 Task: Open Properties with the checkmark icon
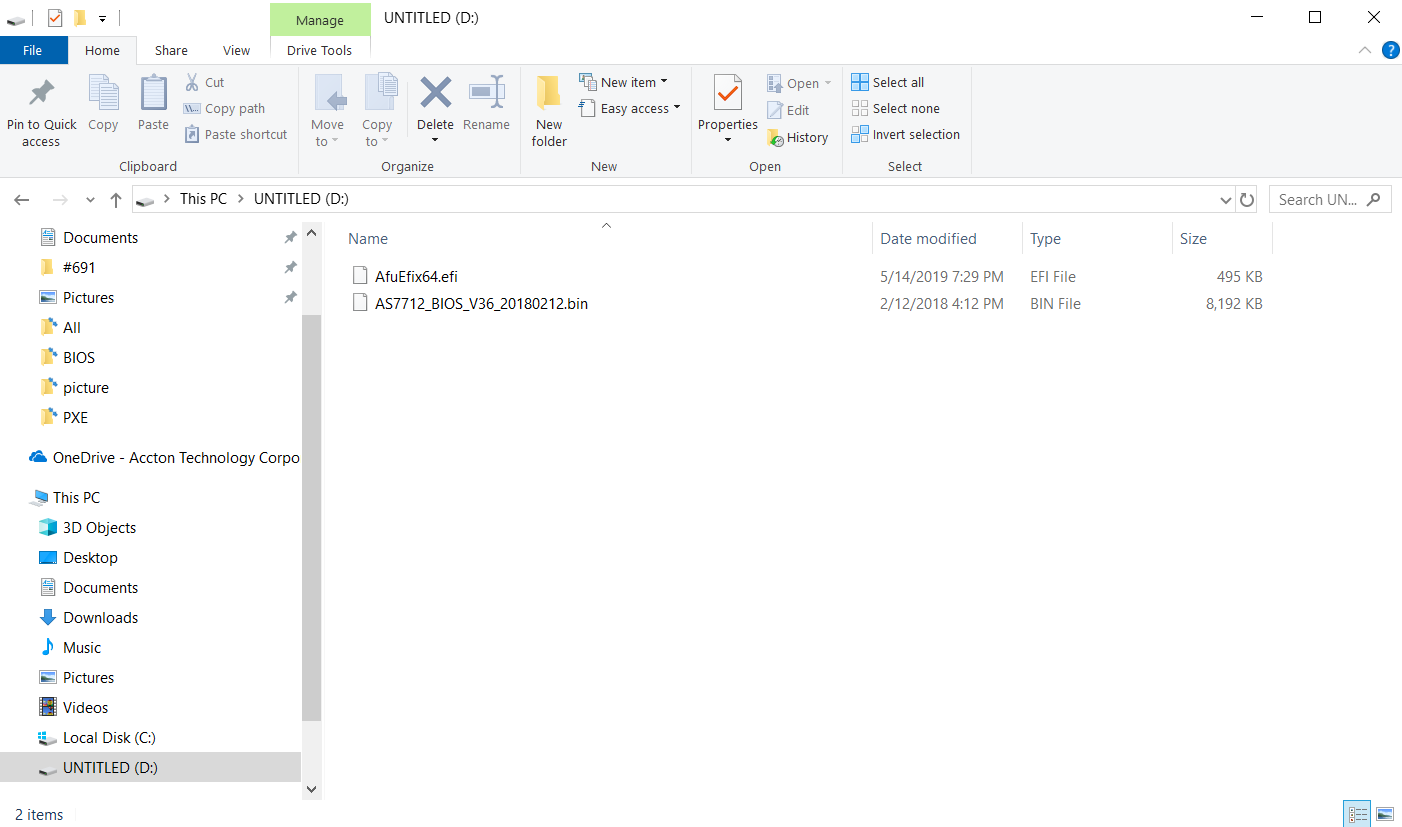[x=728, y=94]
